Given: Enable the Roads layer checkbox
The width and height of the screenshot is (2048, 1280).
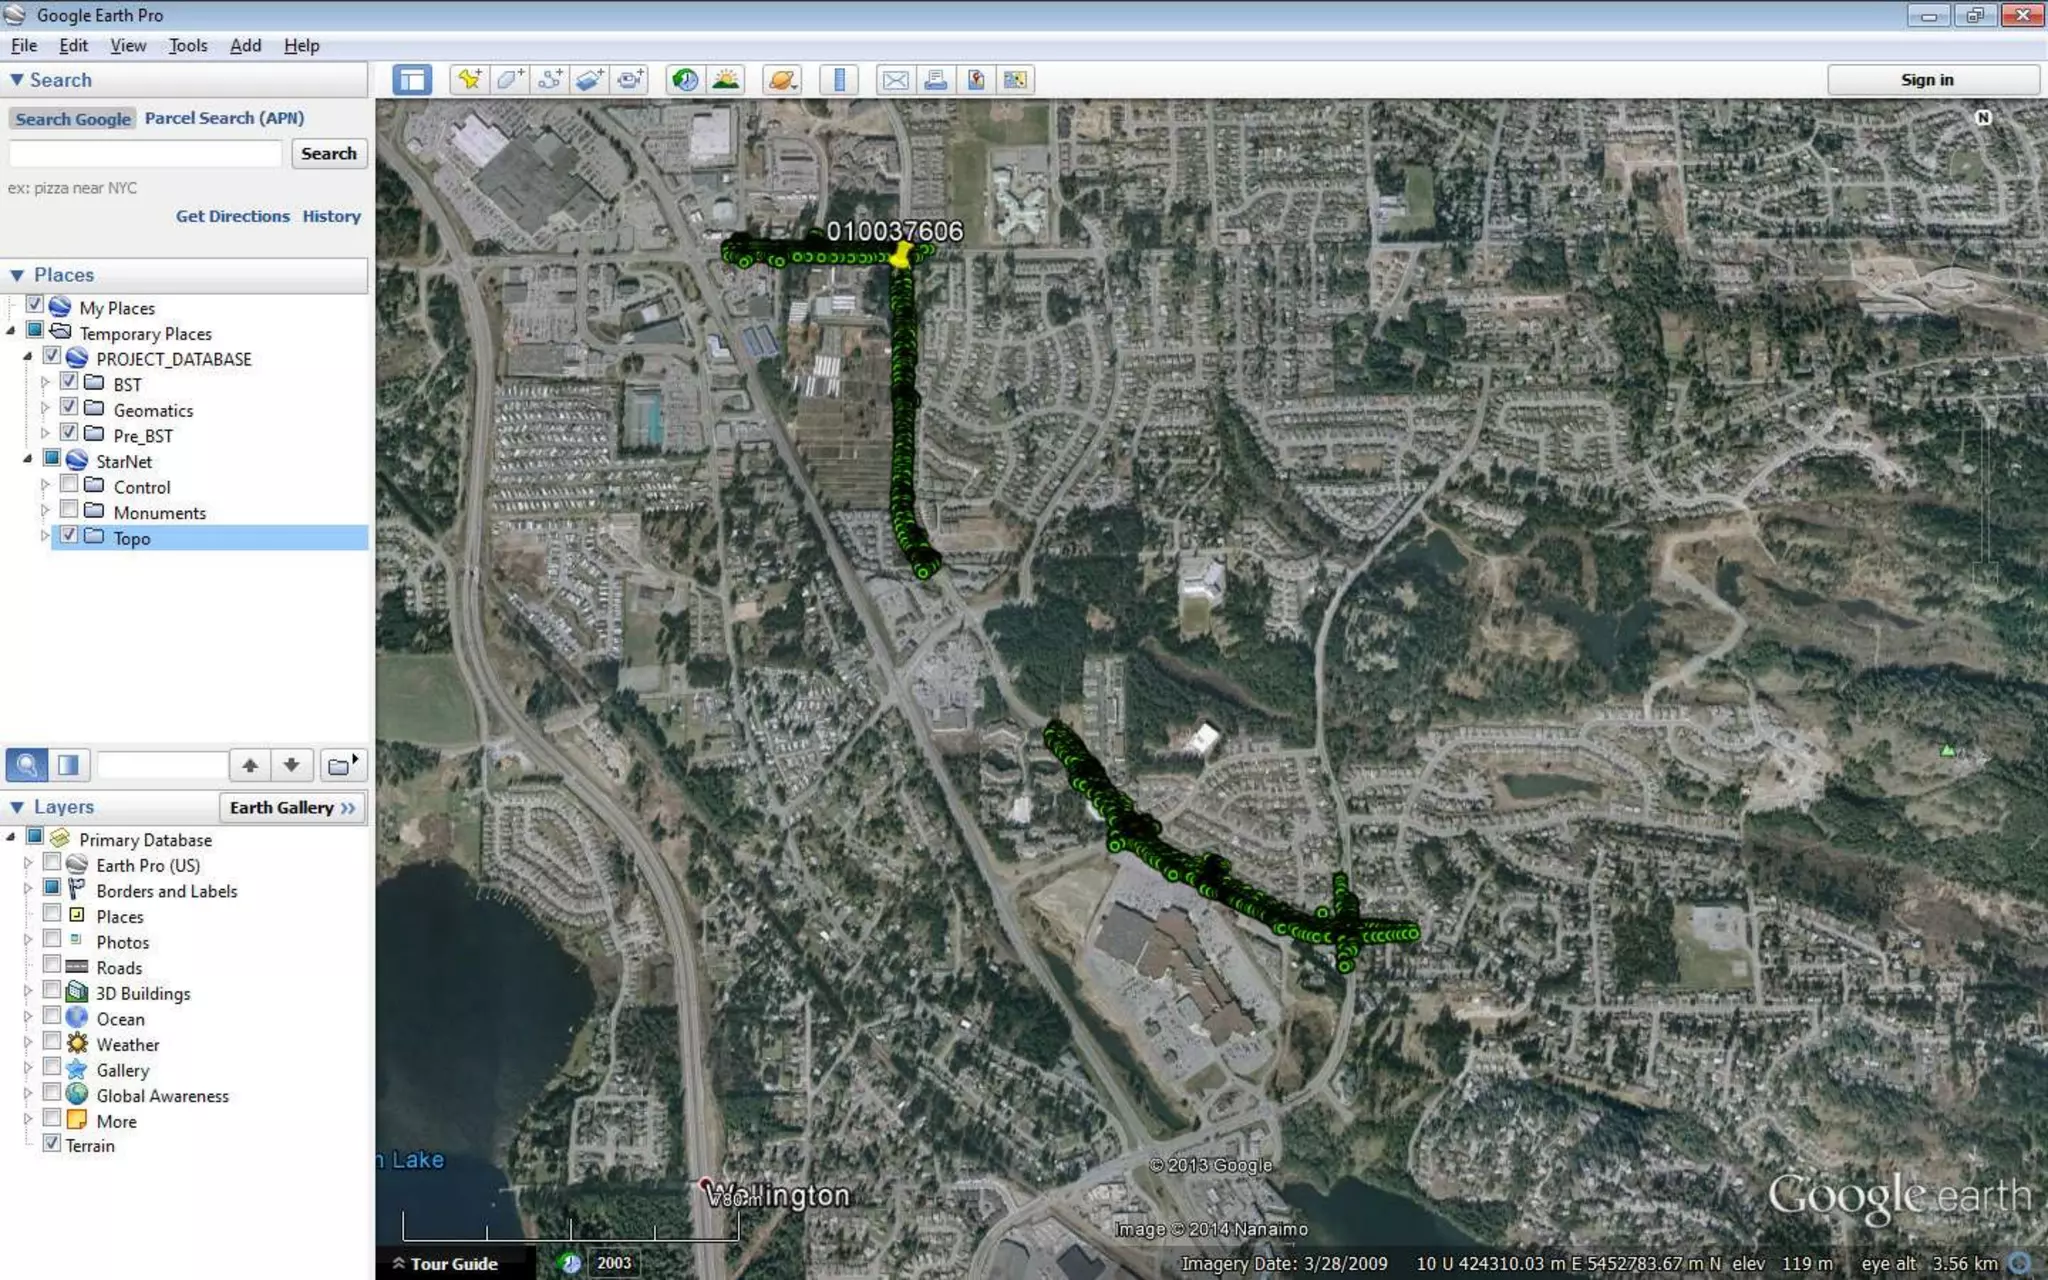Looking at the screenshot, I should point(52,965).
